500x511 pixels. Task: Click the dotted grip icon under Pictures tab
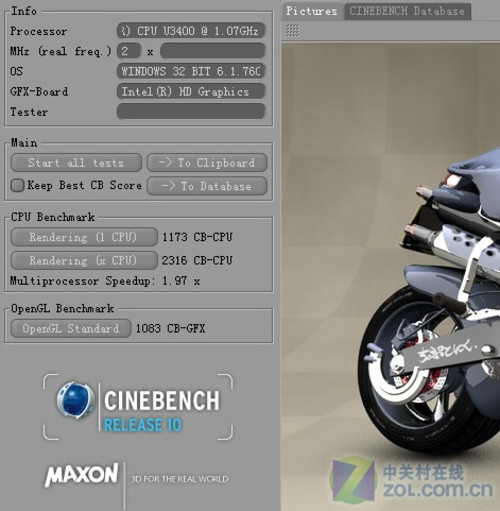click(292, 31)
